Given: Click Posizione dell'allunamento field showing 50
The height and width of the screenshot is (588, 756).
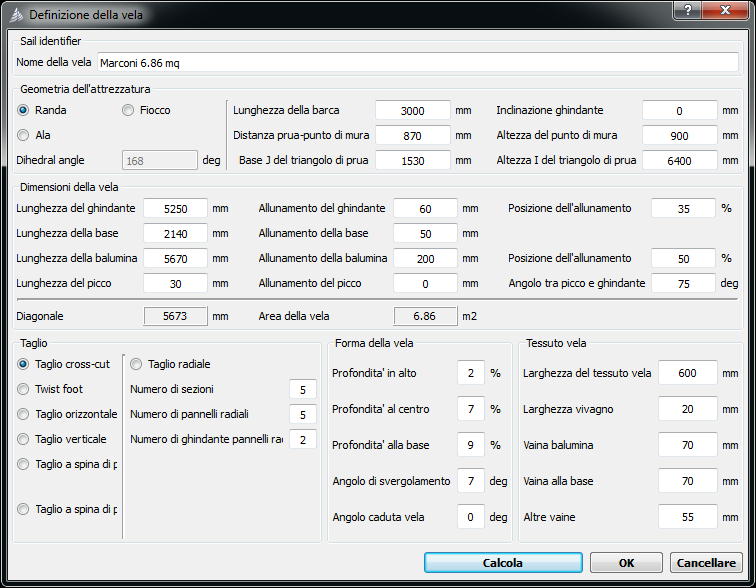Looking at the screenshot, I should point(683,259).
